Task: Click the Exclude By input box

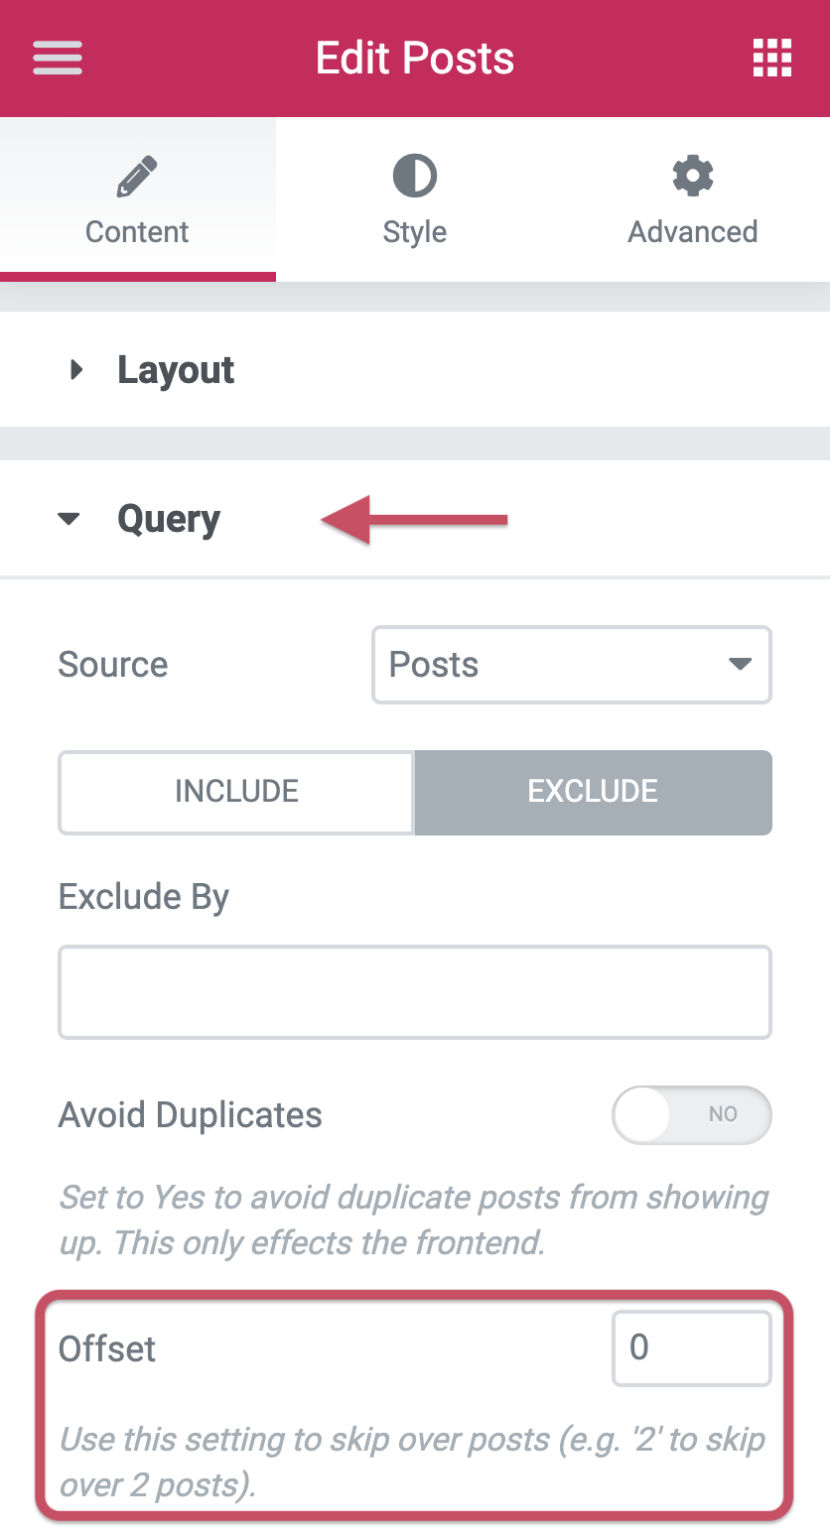Action: [415, 992]
